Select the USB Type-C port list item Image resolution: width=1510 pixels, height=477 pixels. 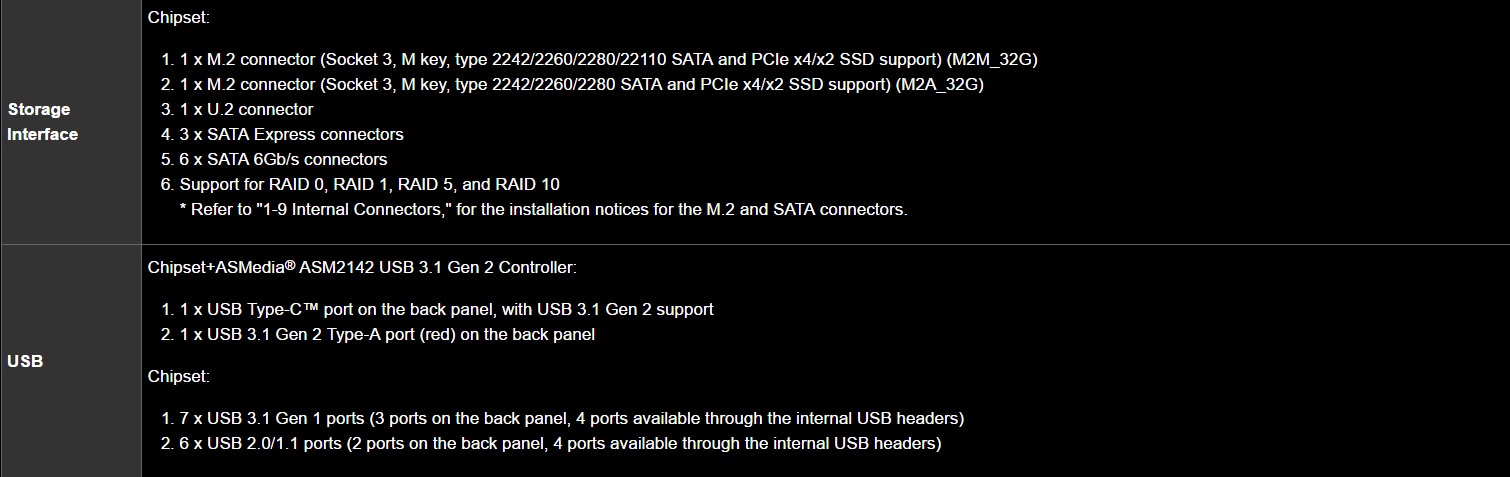pyautogui.click(x=446, y=310)
